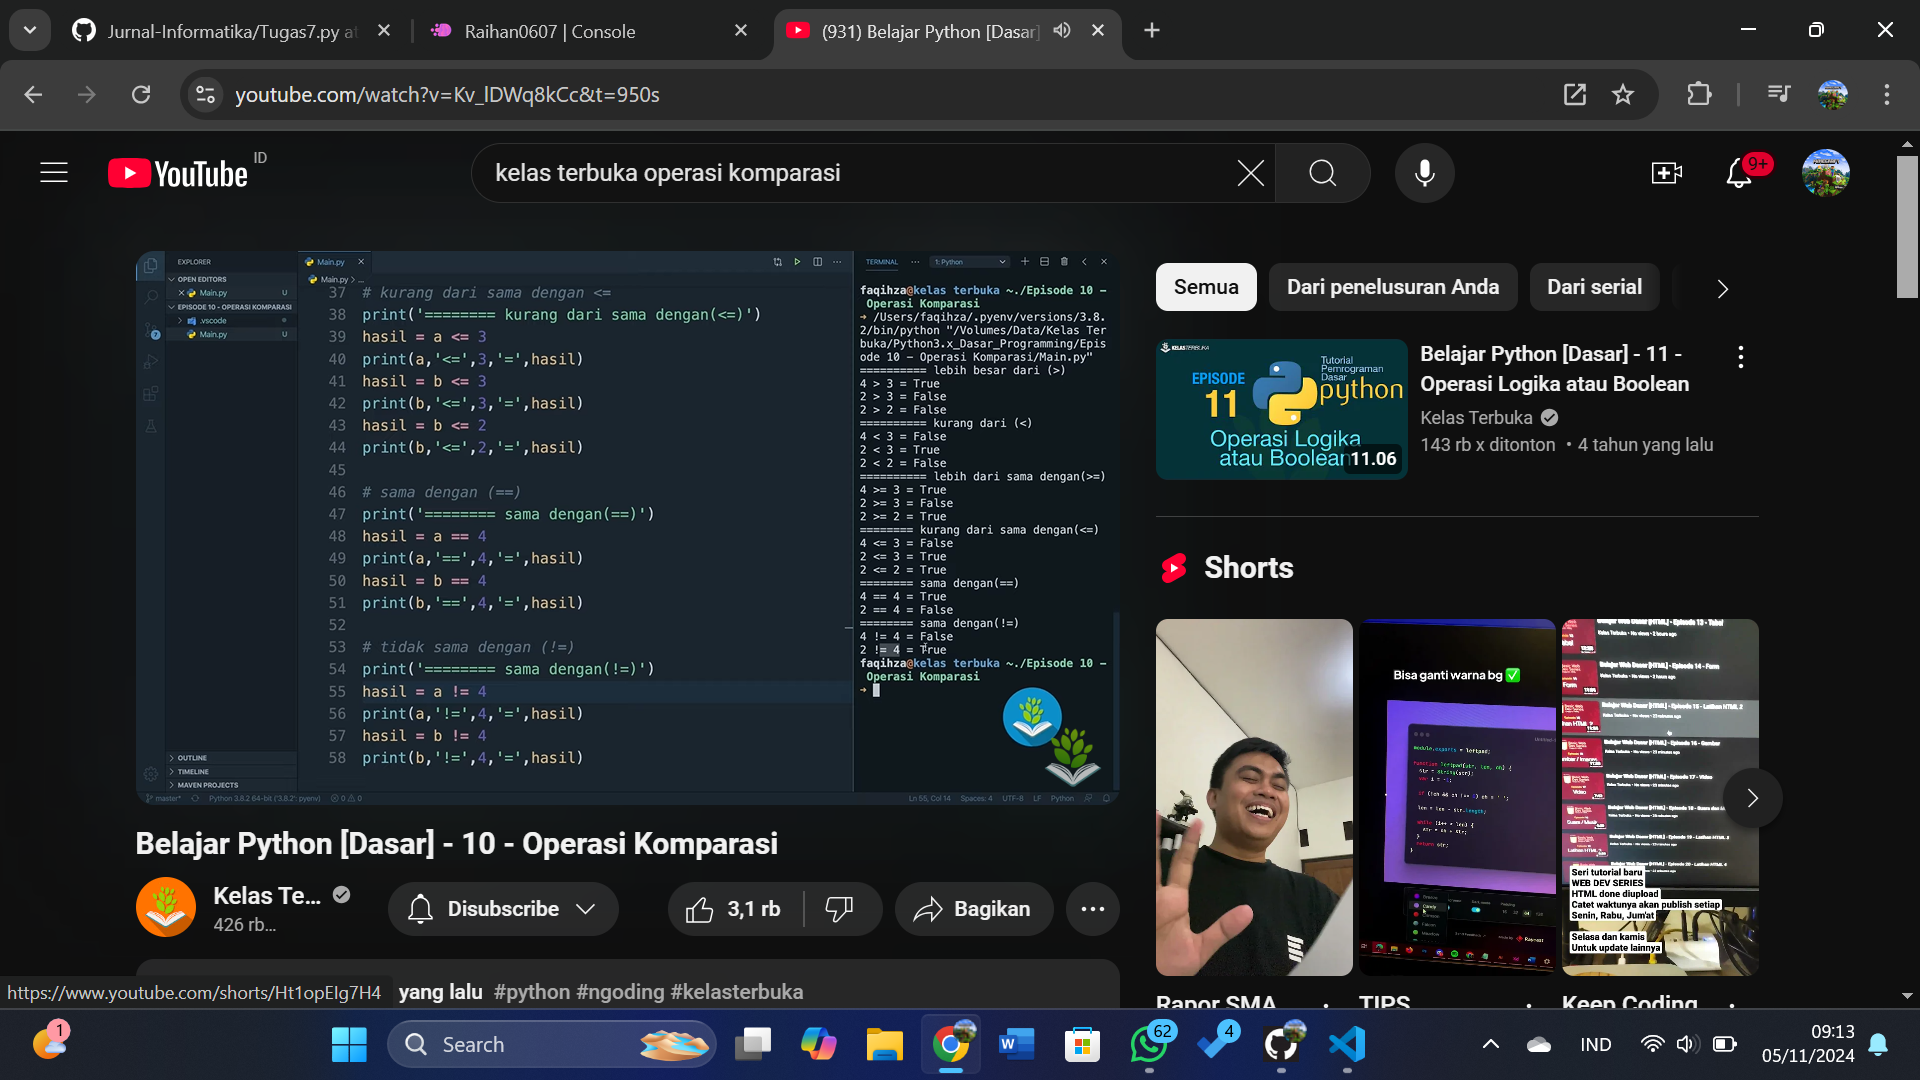This screenshot has height=1080, width=1920.
Task: Expand more filter chips with right arrow
Action: [1722, 289]
